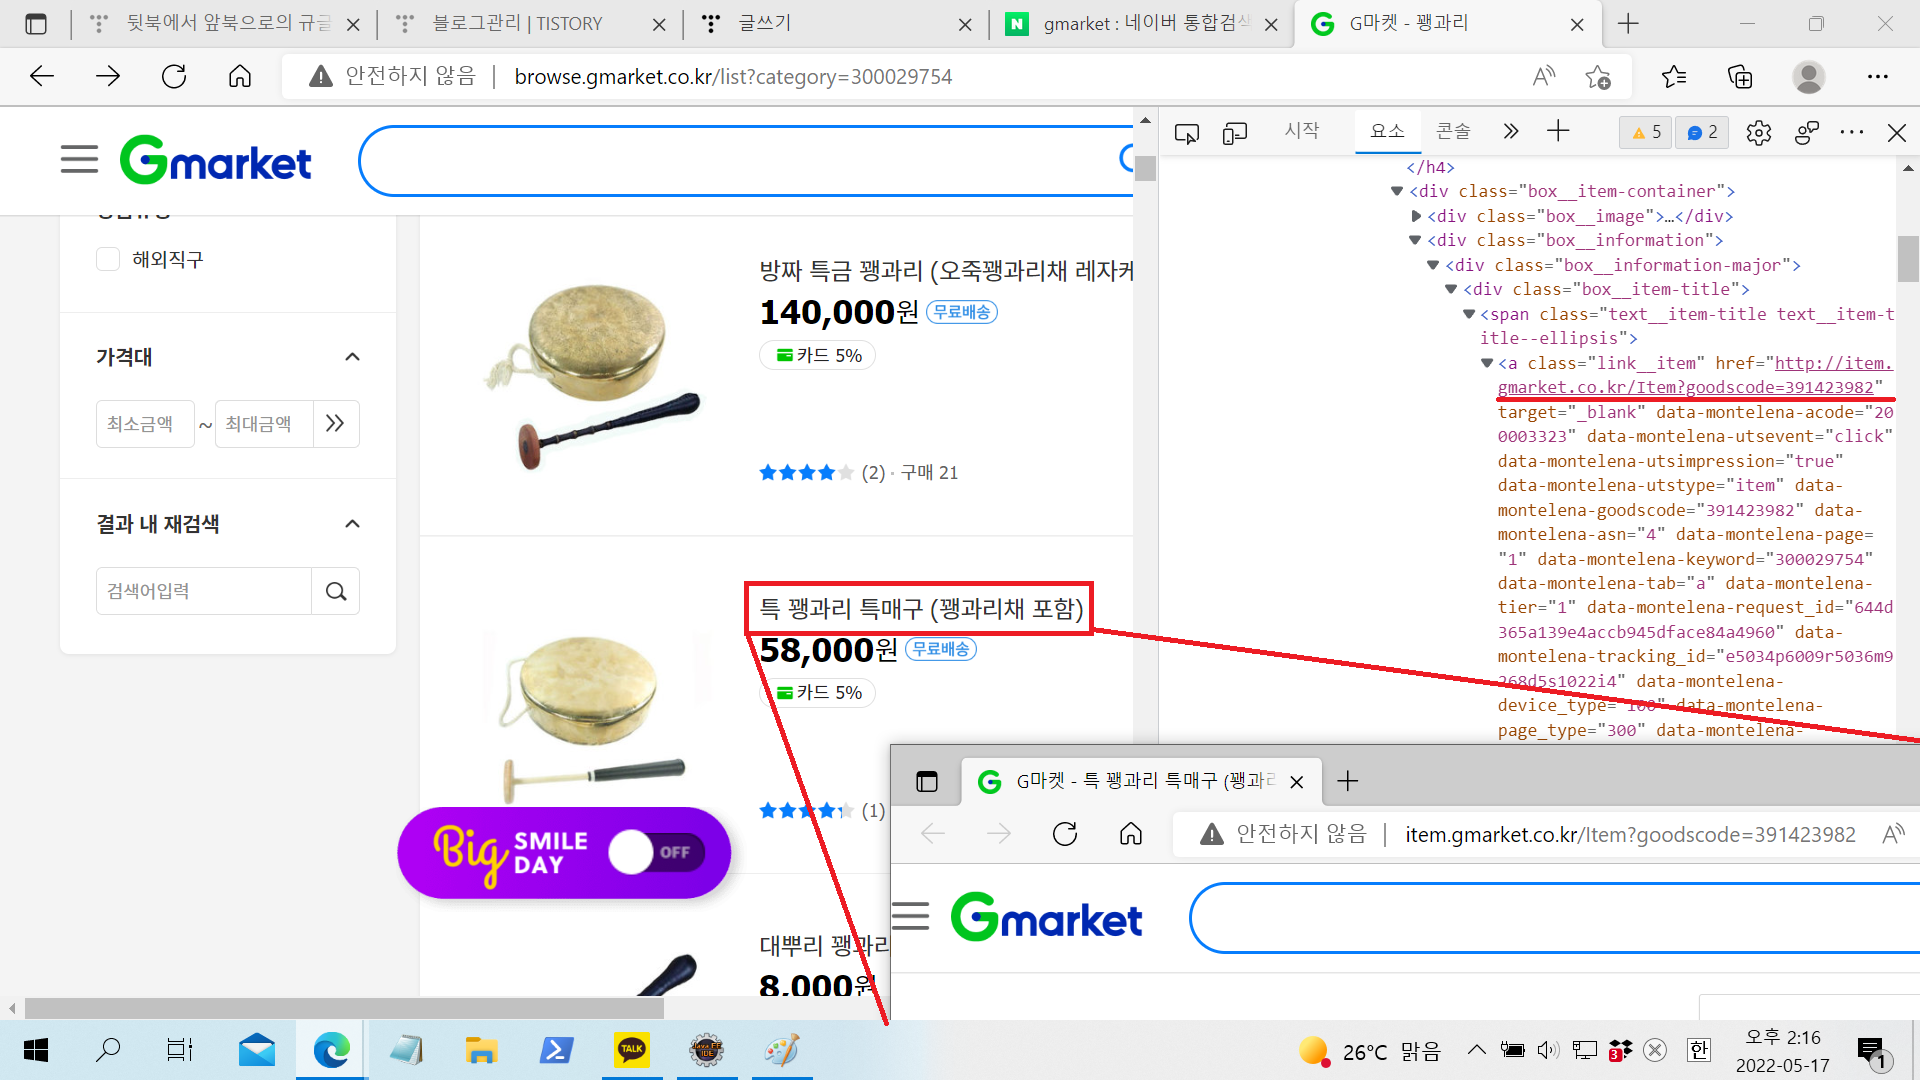
Task: Open KakaoTalk from the taskbar
Action: point(631,1050)
